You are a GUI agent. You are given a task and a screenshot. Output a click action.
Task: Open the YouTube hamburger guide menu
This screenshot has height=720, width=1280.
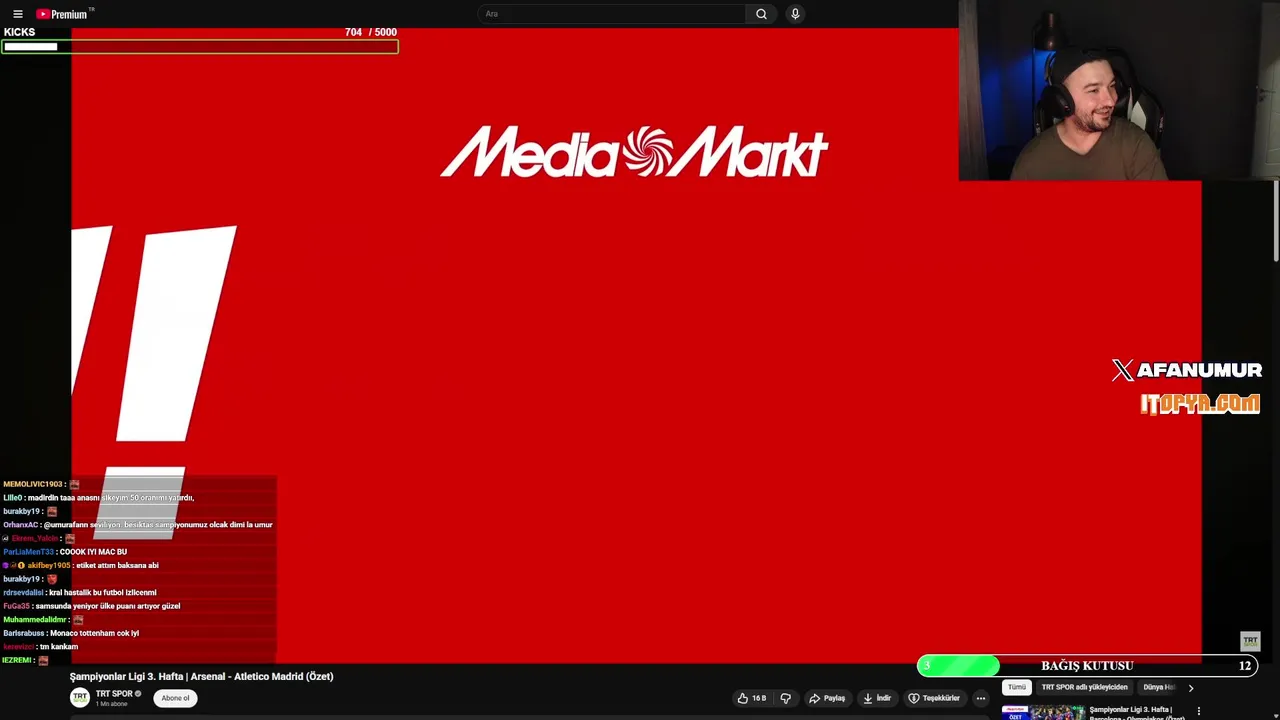click(x=17, y=14)
